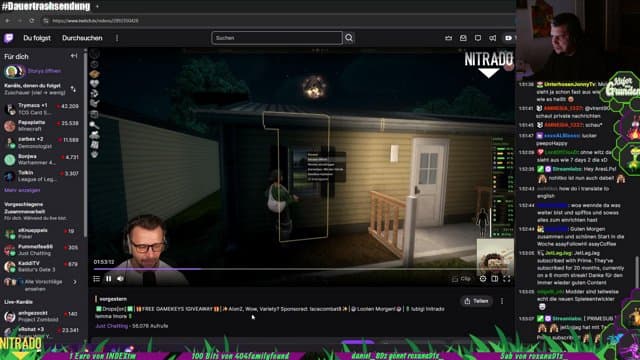Open the 'Durchsuchen' tab
Screen dimensions: 640x360
click(x=82, y=38)
